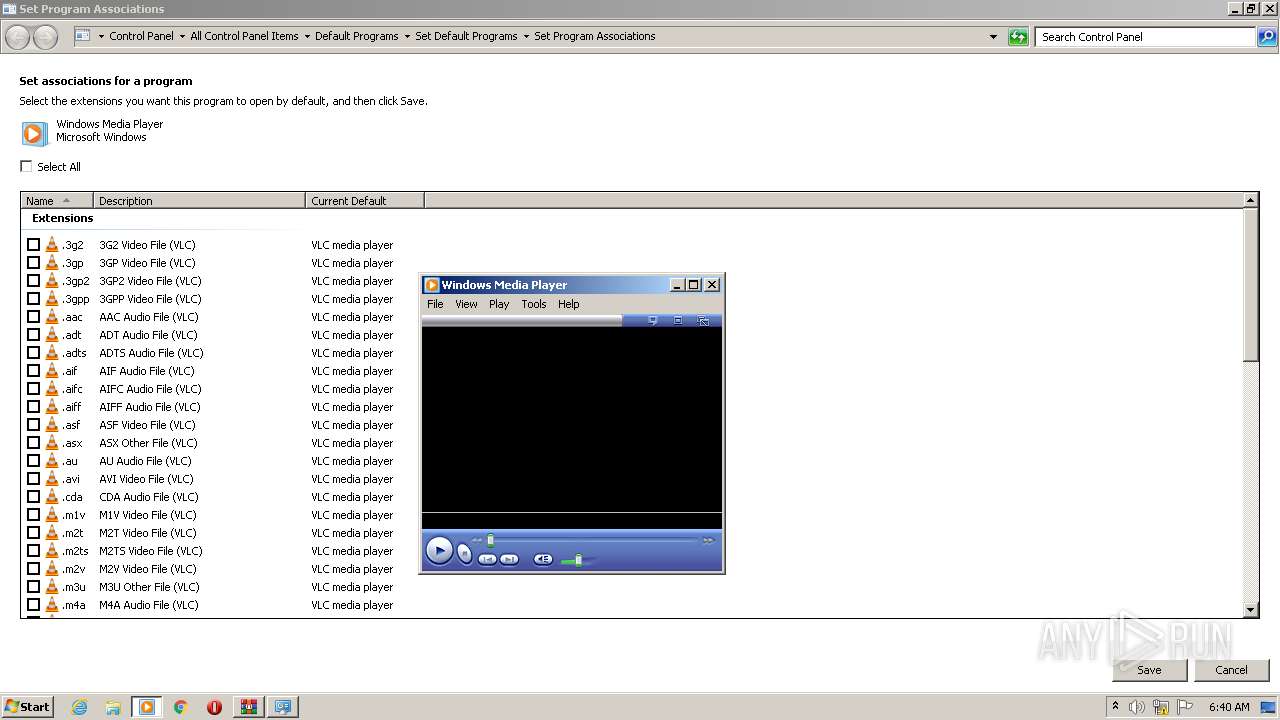Switch Media Player to full screen view

point(703,321)
